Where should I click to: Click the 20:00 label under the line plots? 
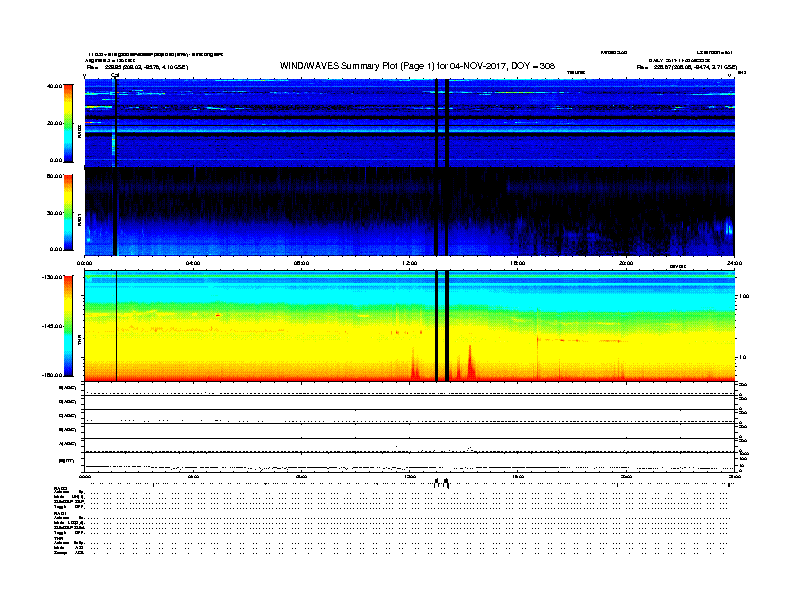coord(626,476)
